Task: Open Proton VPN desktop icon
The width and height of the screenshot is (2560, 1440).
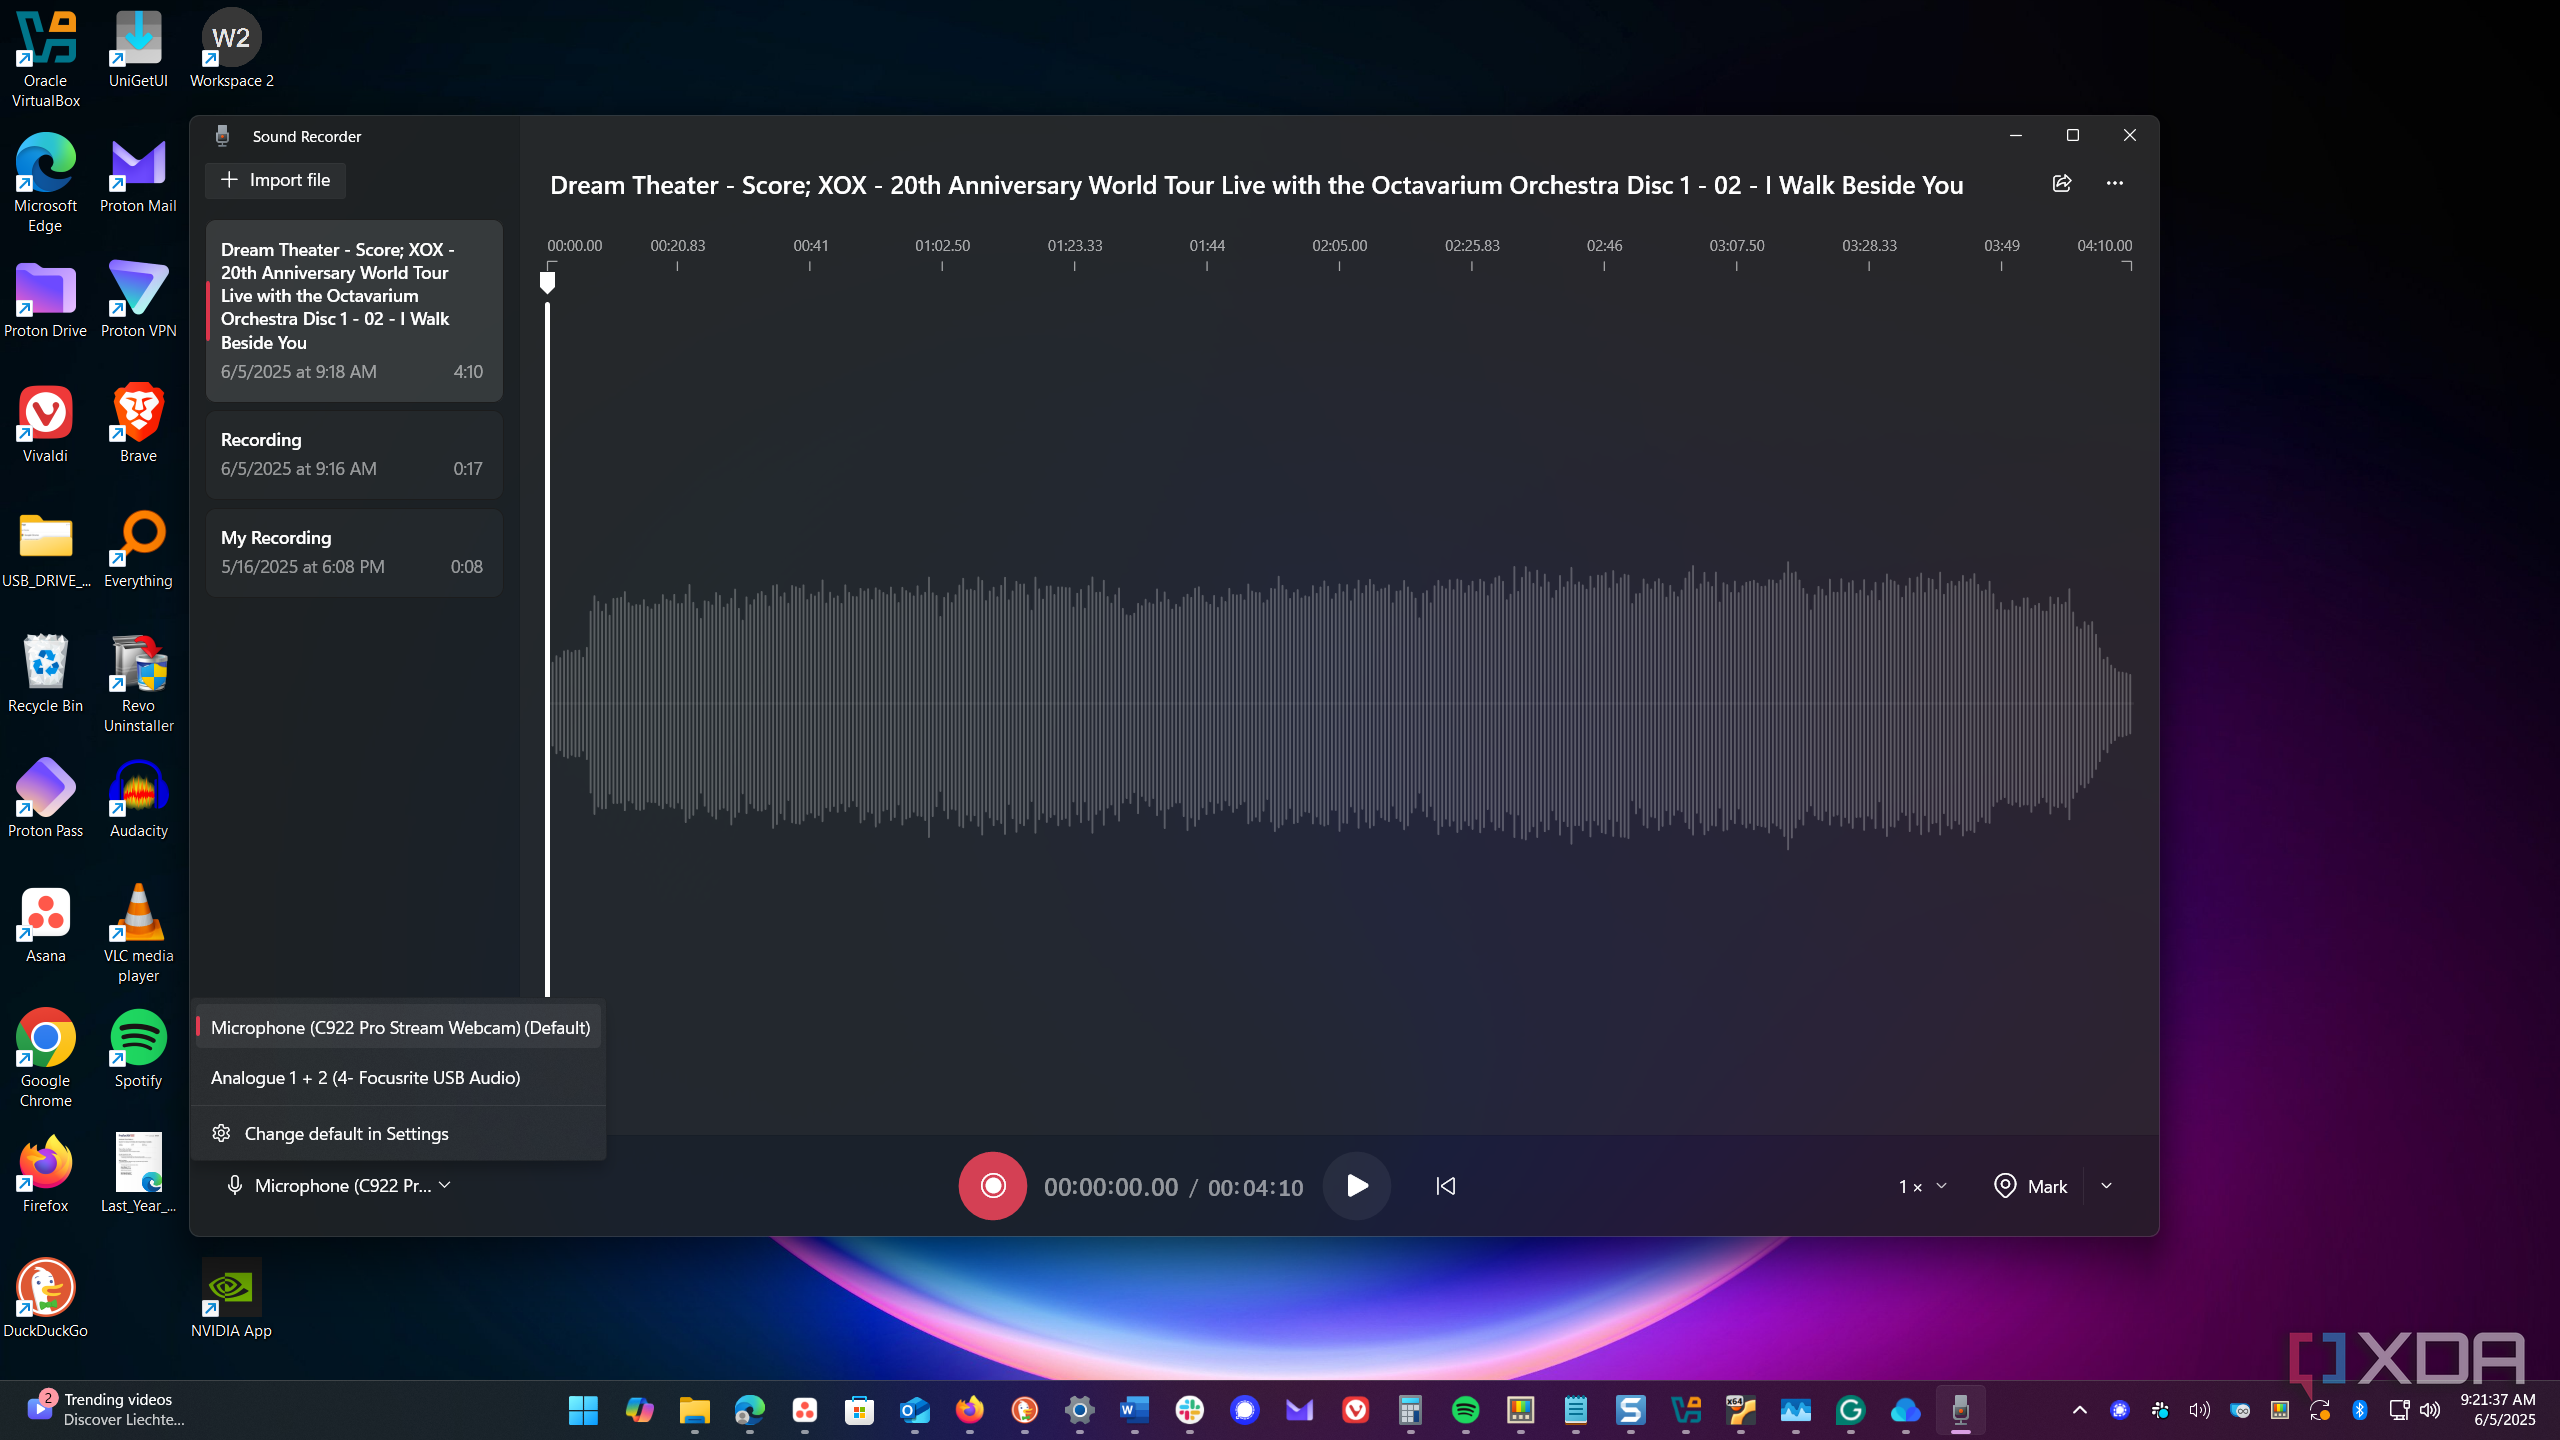Action: point(138,298)
